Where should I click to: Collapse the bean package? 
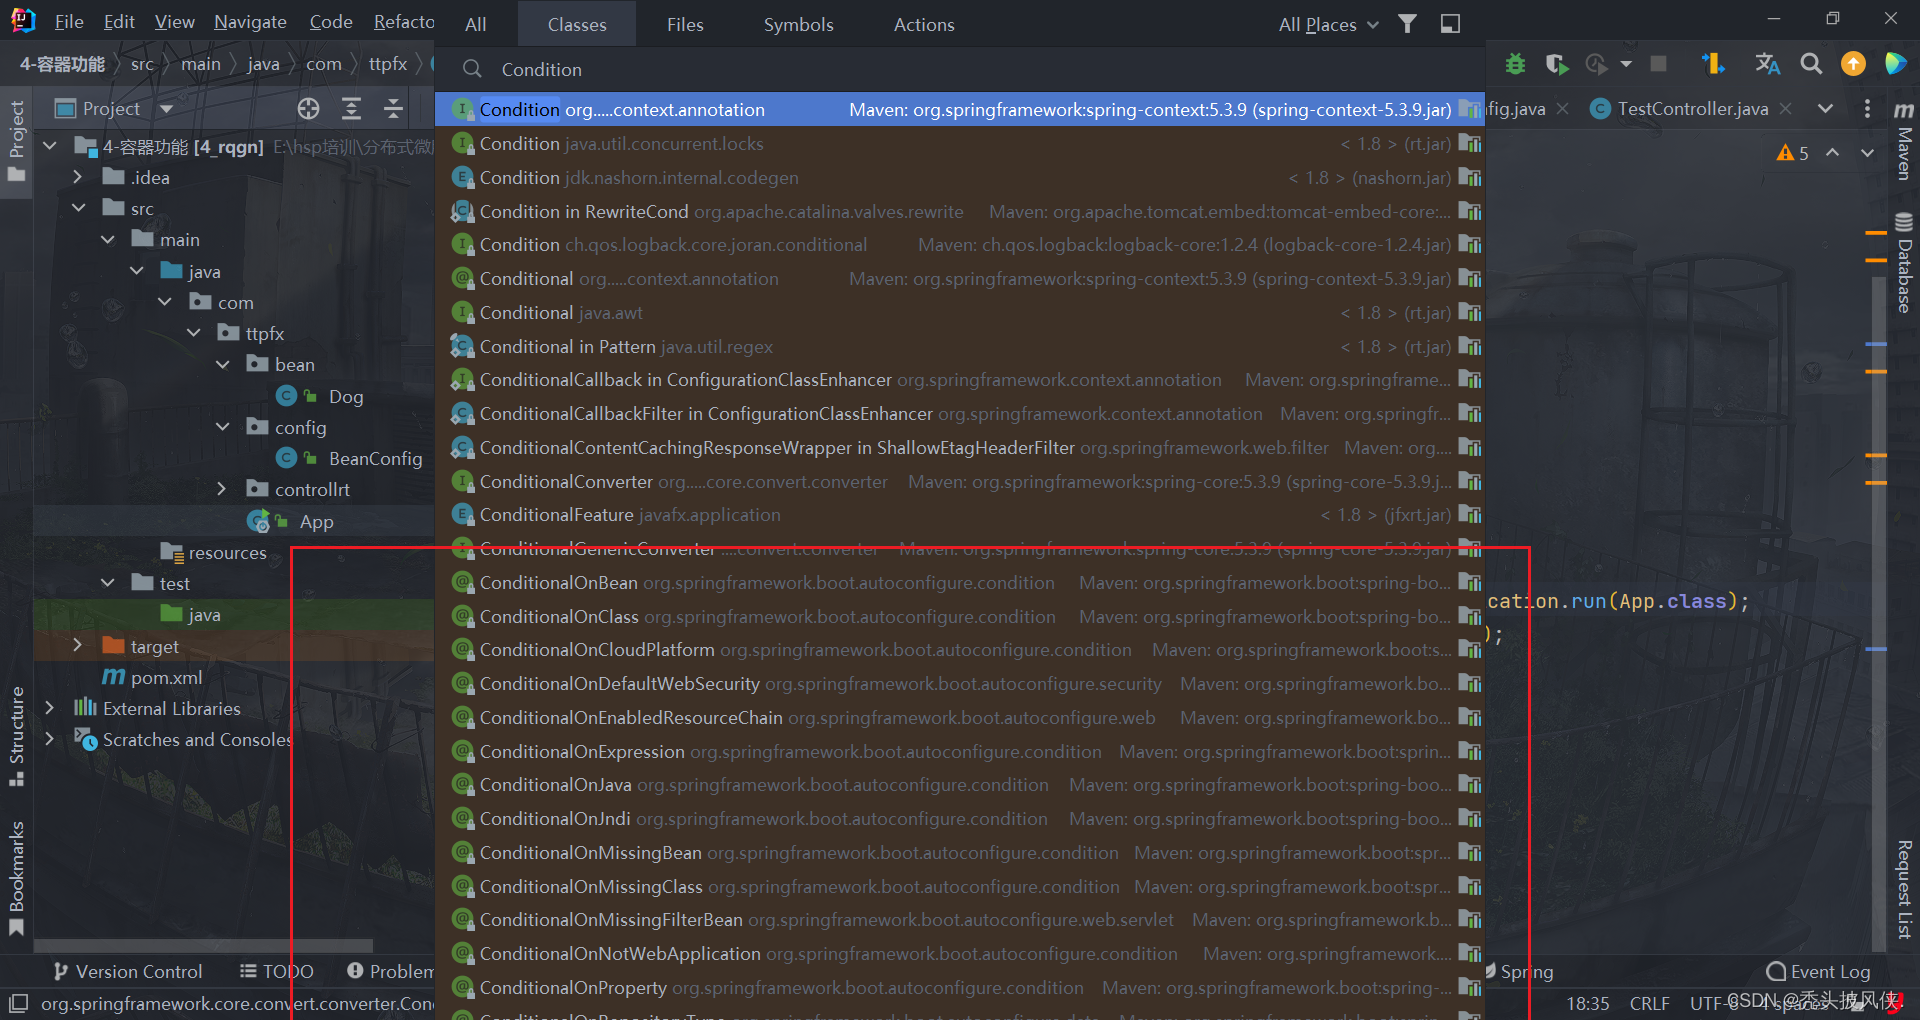click(222, 364)
